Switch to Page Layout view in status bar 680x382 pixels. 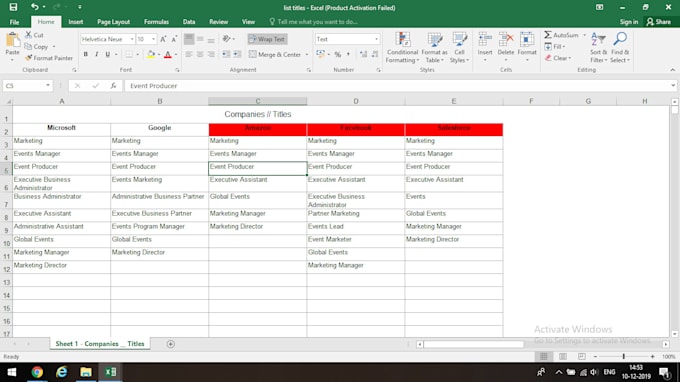(562, 356)
